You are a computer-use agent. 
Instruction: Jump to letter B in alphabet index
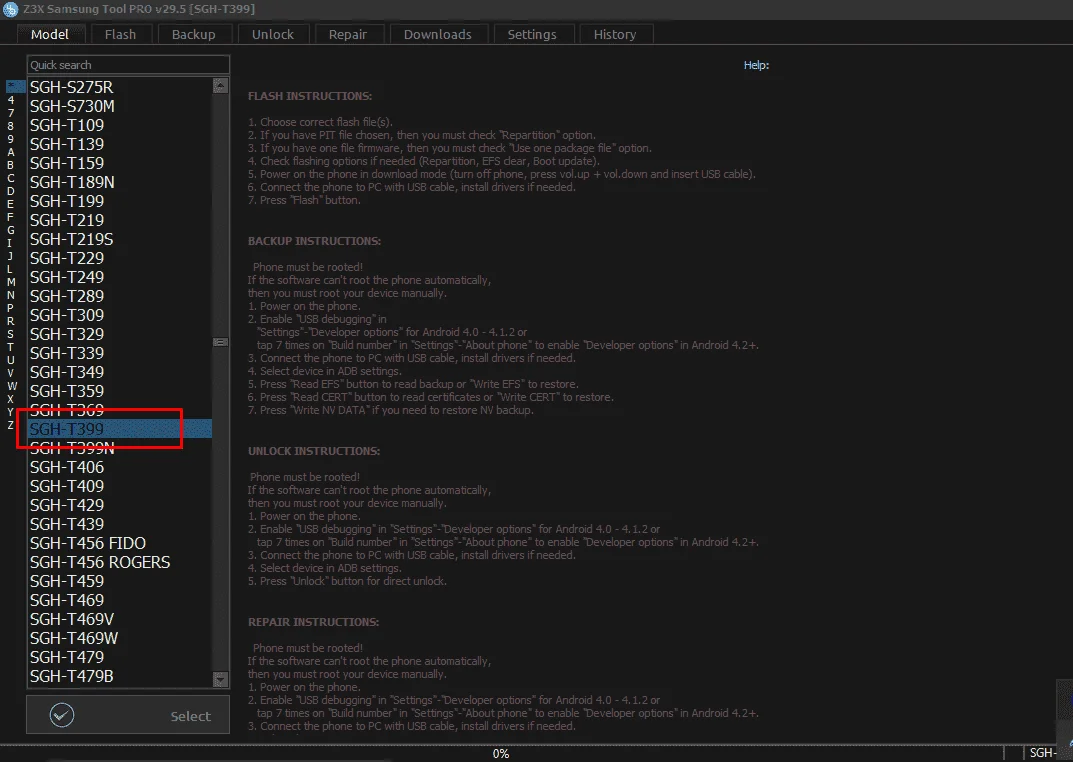pyautogui.click(x=10, y=165)
